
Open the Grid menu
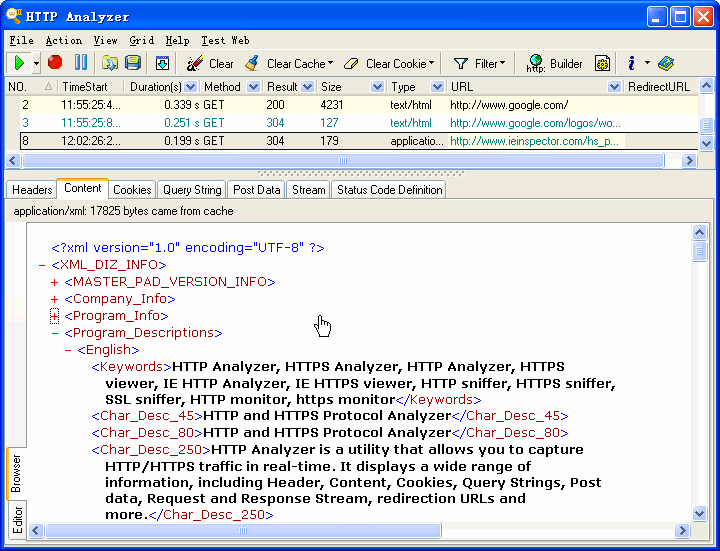(x=141, y=40)
